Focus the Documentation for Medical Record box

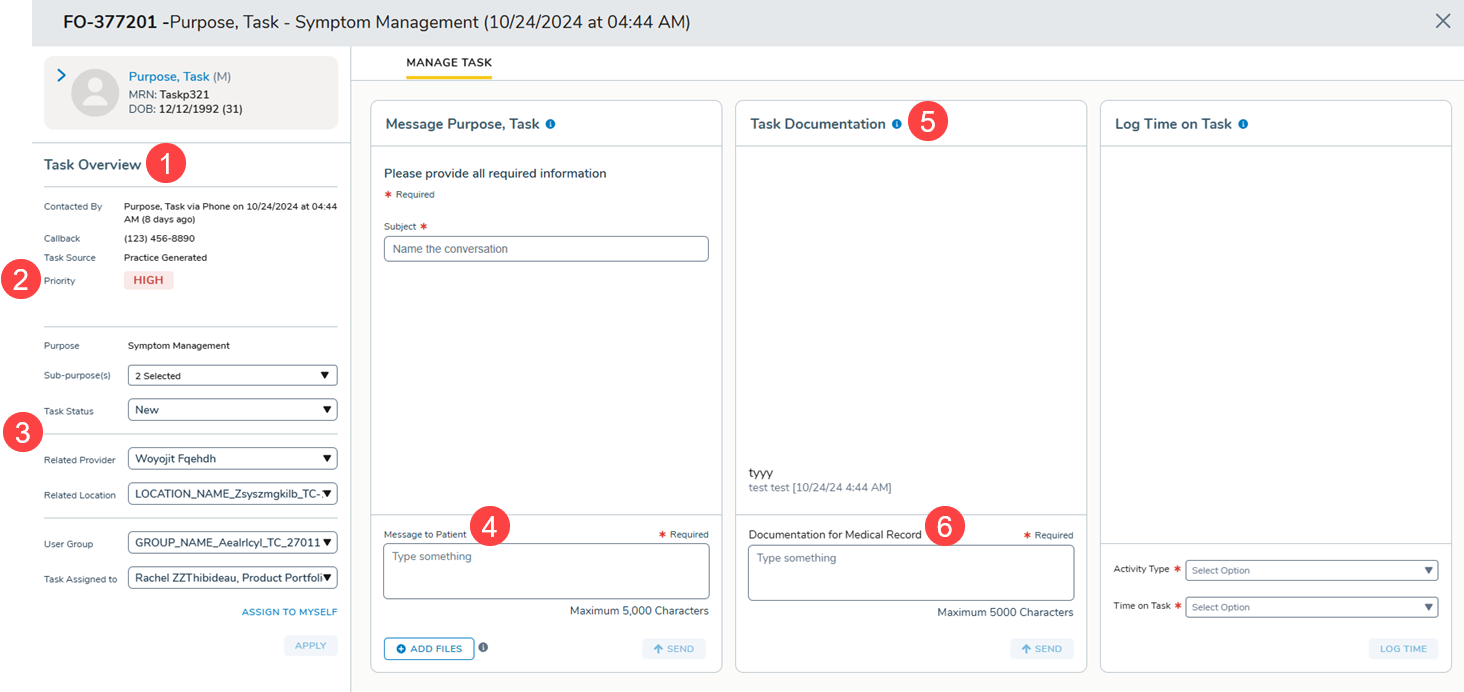tap(910, 573)
